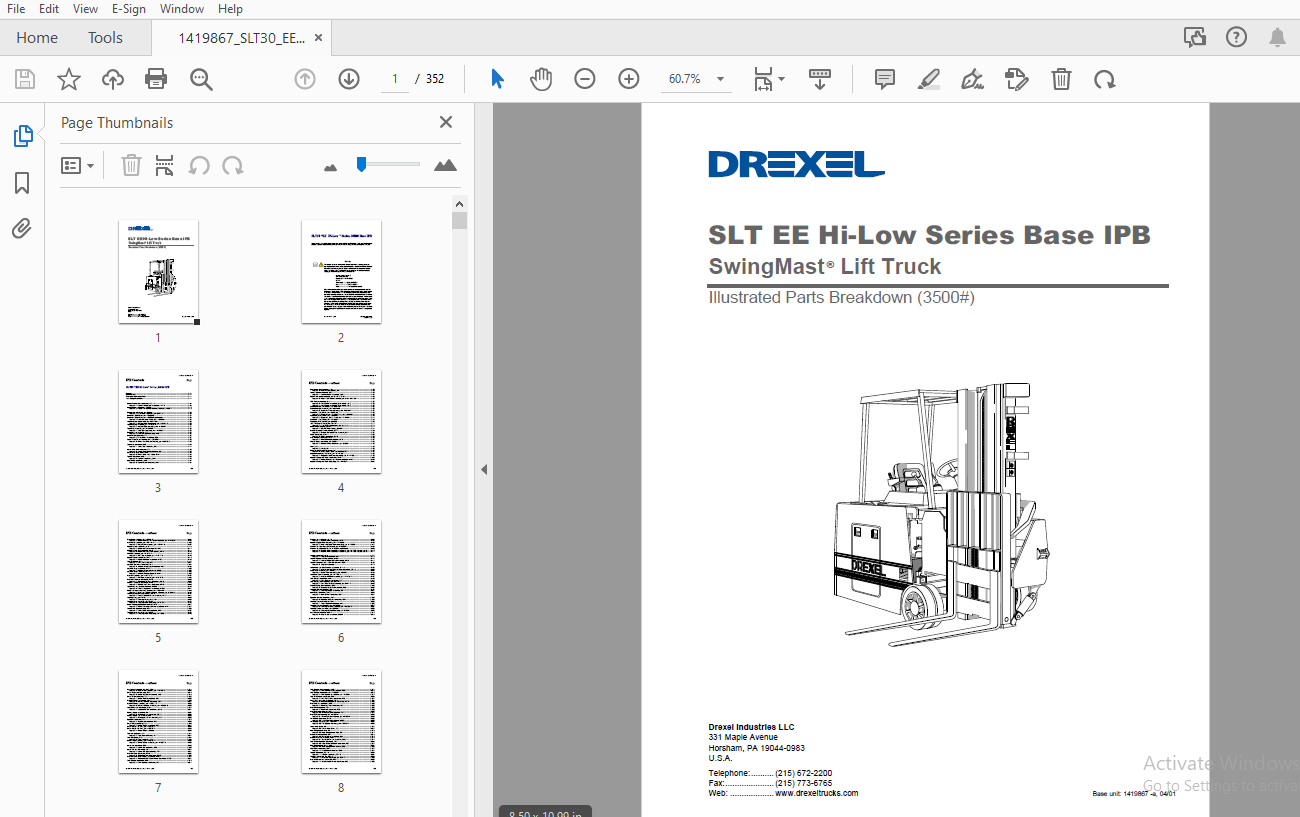
Task: Click the "SLT EE Hi-Low Series Base IPB" title
Action: click(929, 235)
